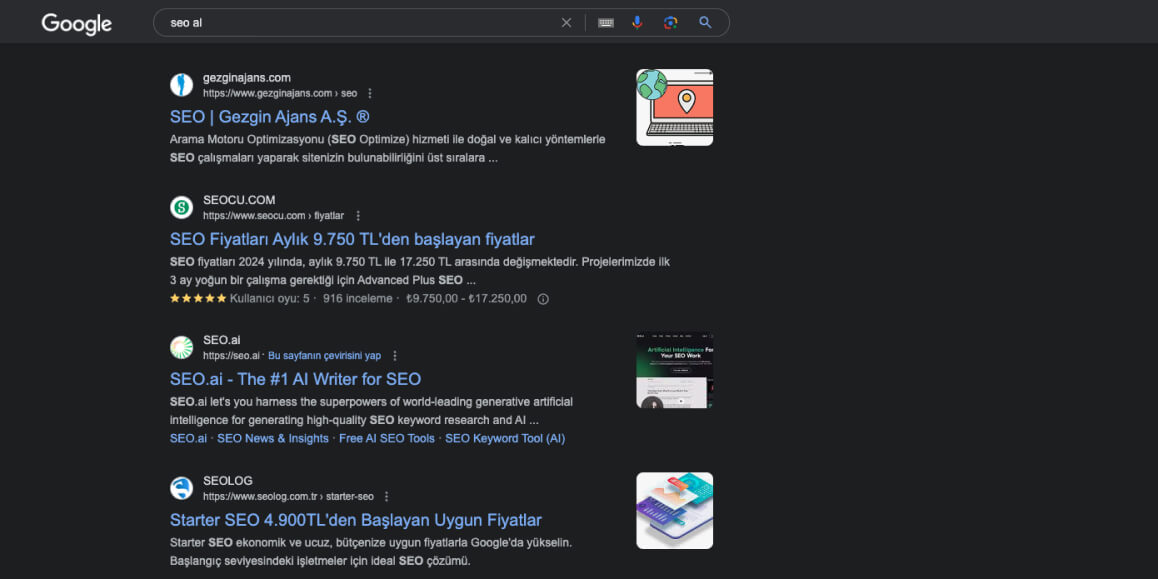Open the on-screen keyboard input tool

tap(606, 23)
